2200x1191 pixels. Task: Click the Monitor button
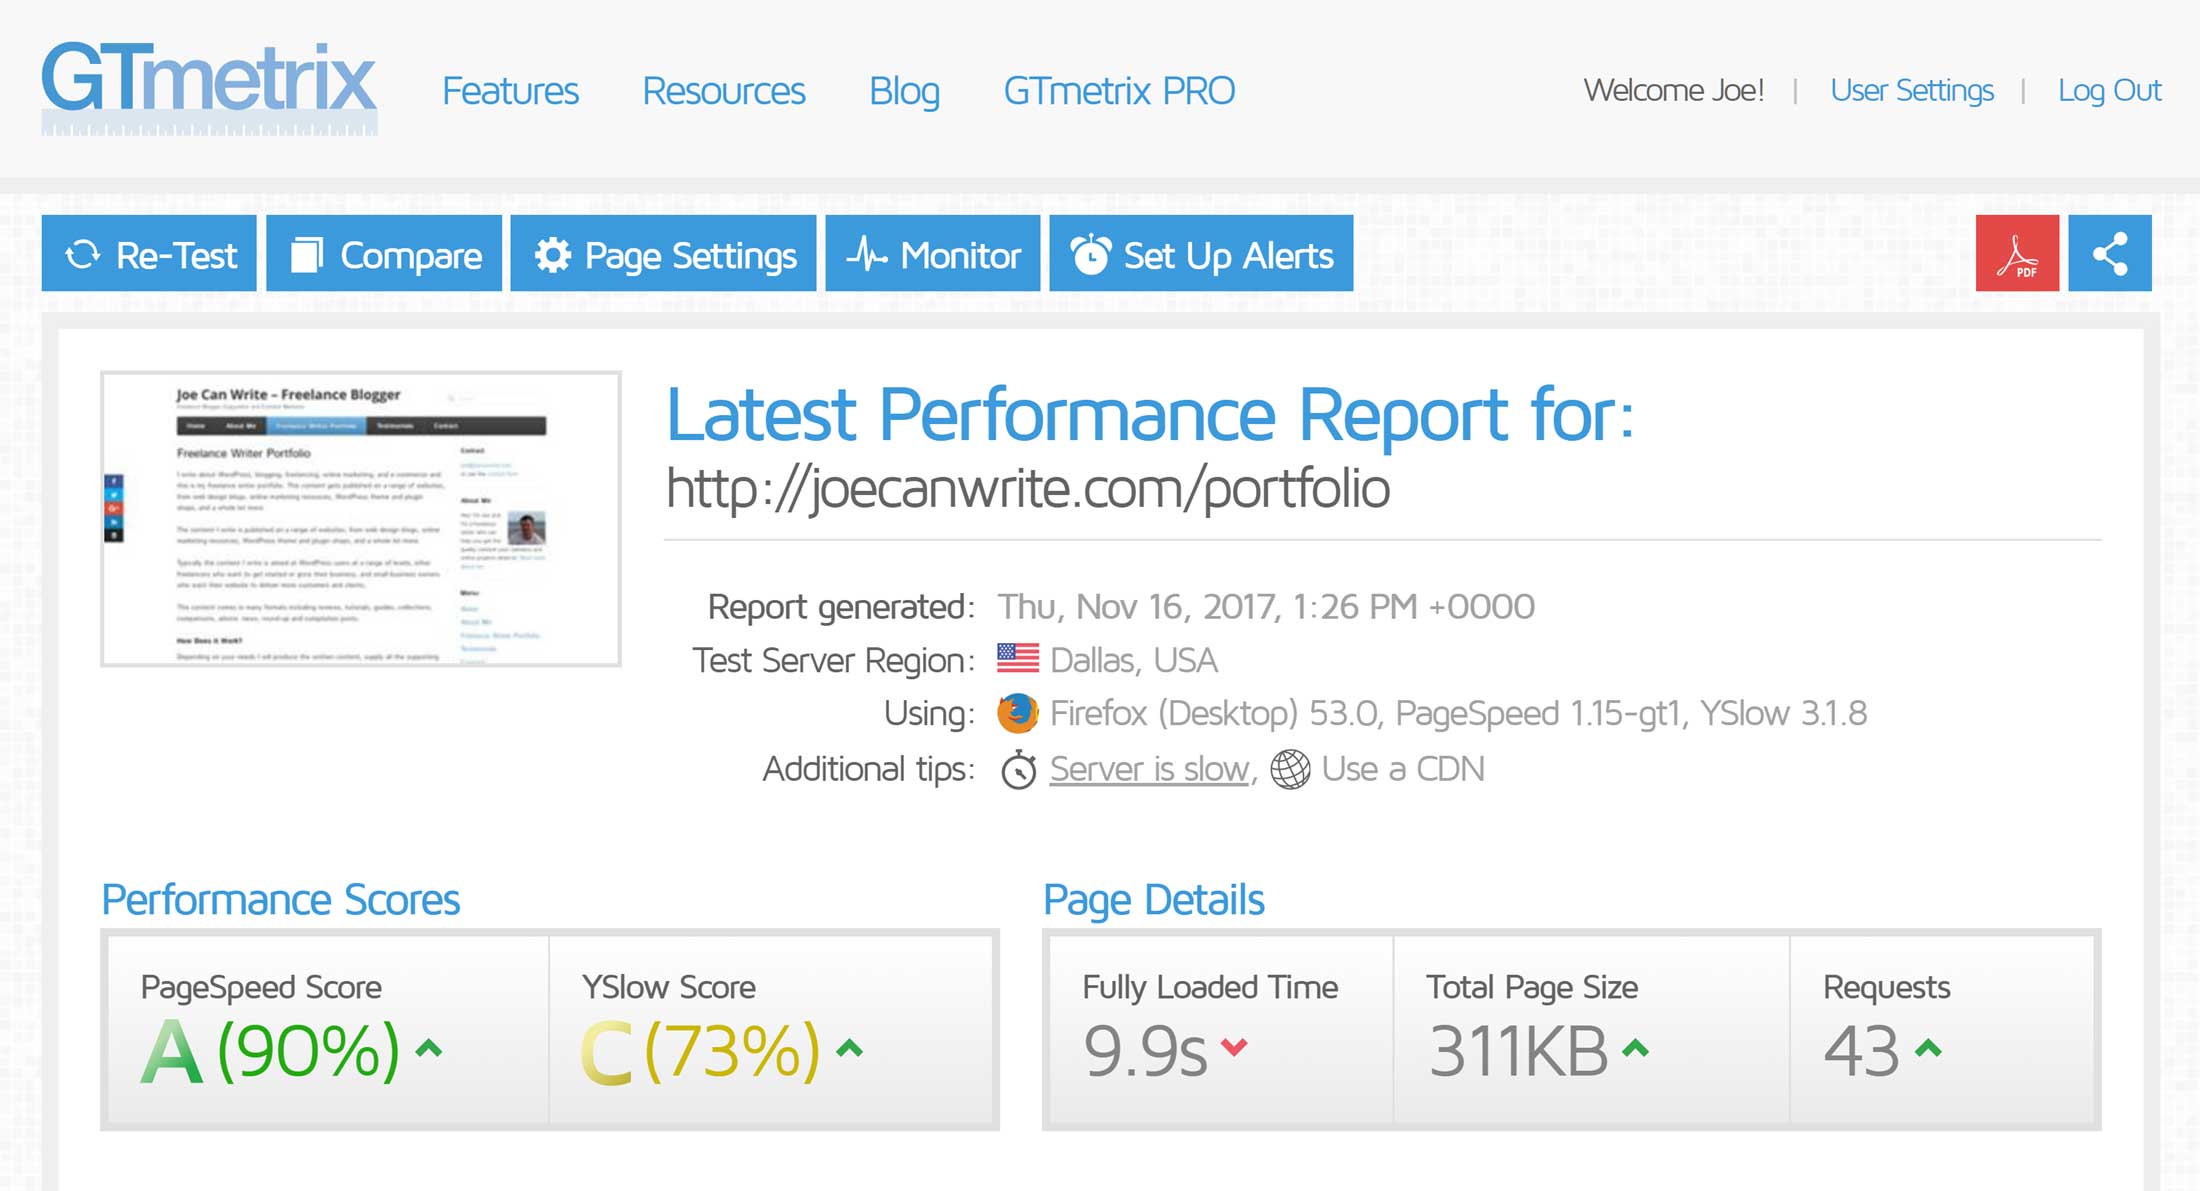(933, 254)
